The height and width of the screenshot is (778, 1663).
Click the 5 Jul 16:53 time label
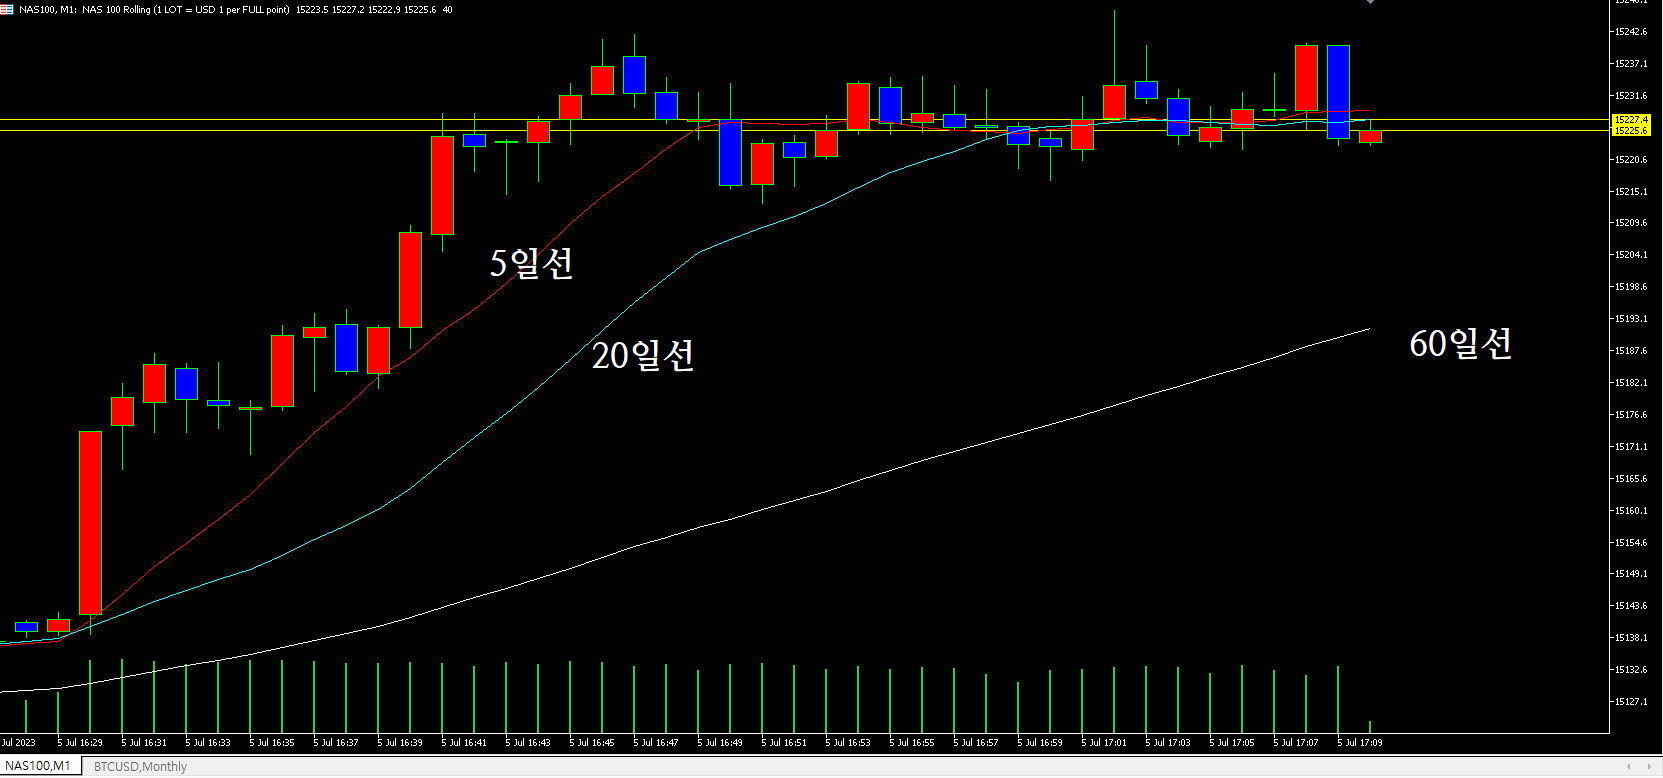tap(848, 743)
